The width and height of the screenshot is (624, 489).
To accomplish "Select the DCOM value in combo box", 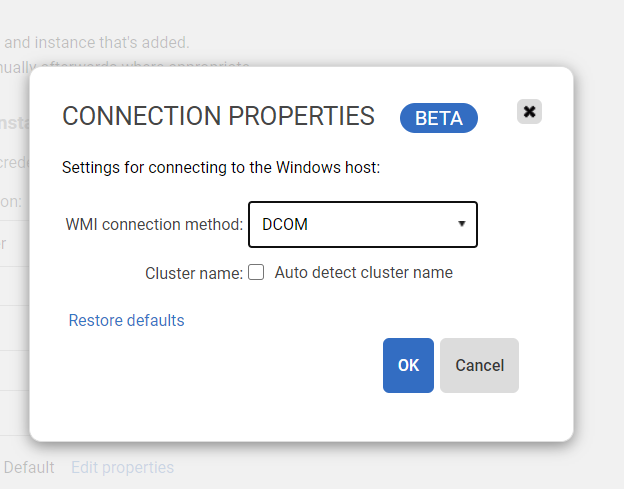I will point(285,224).
